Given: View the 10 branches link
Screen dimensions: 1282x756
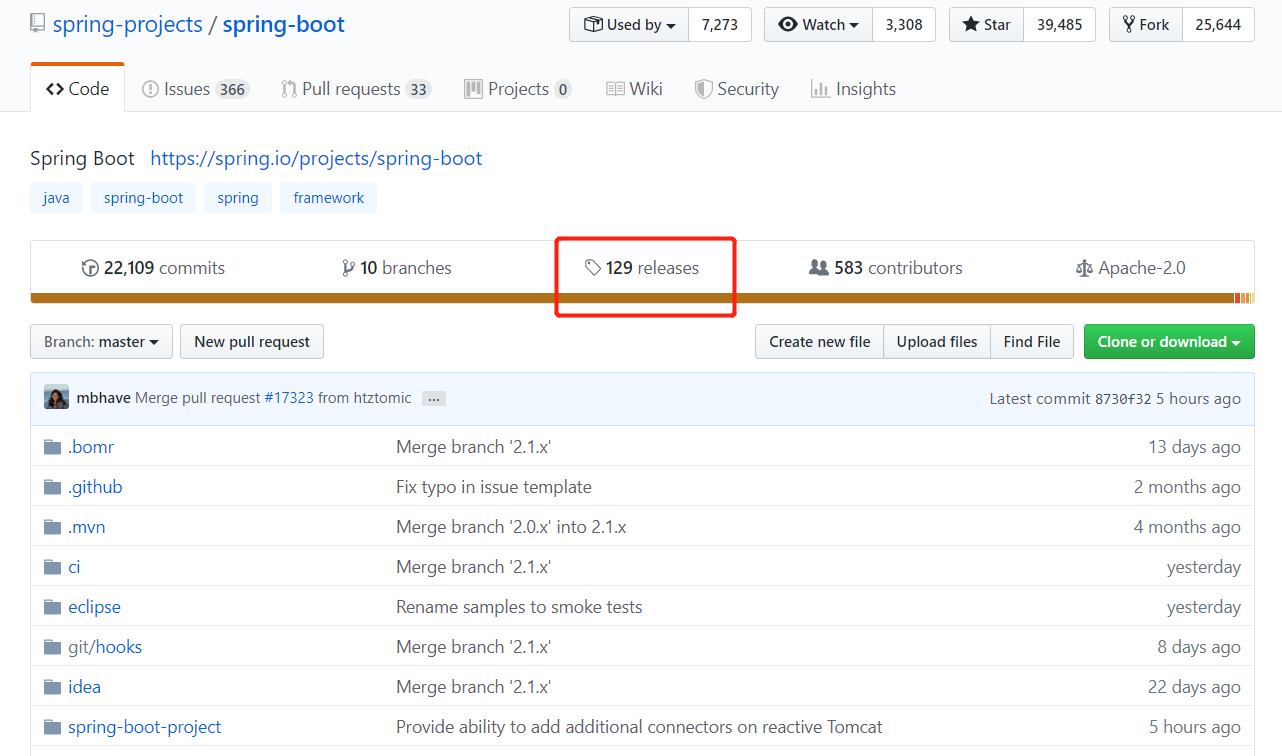Looking at the screenshot, I should click(397, 268).
